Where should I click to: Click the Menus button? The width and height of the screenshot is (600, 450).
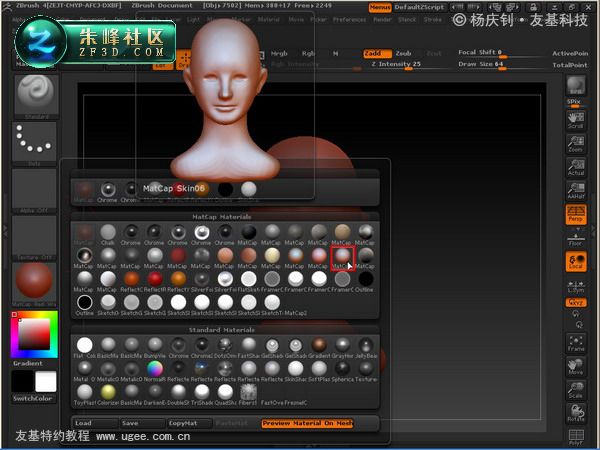click(380, 7)
